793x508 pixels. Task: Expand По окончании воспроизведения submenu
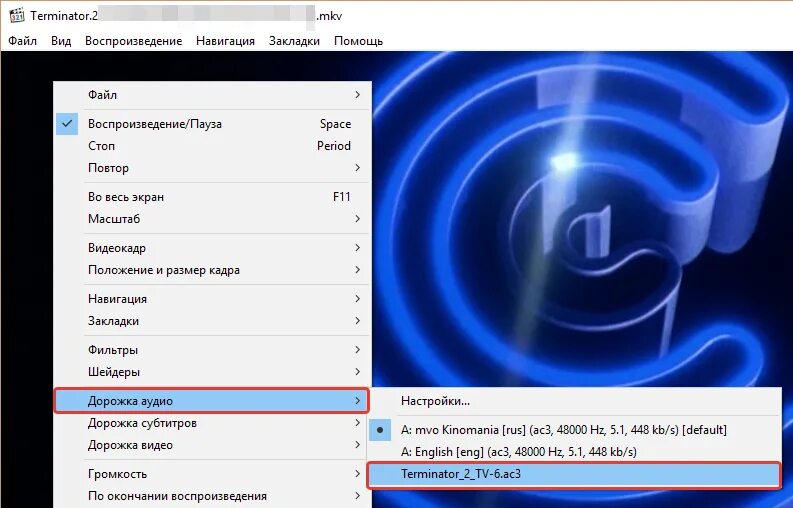point(212,496)
